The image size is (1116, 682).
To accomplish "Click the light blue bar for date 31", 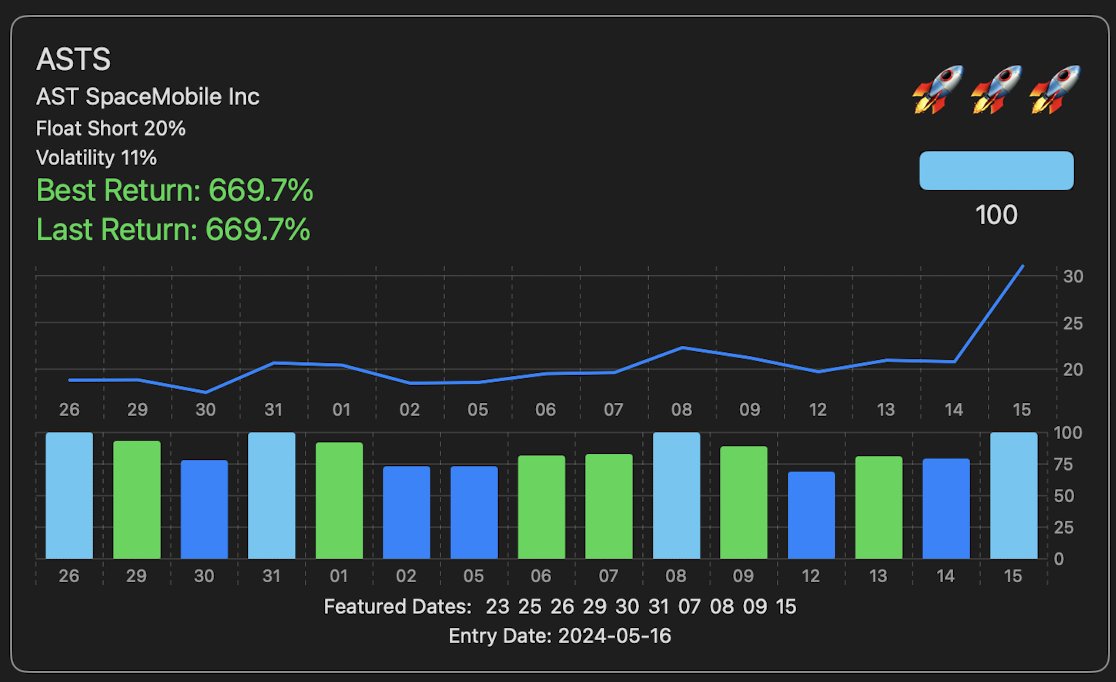I will [271, 495].
